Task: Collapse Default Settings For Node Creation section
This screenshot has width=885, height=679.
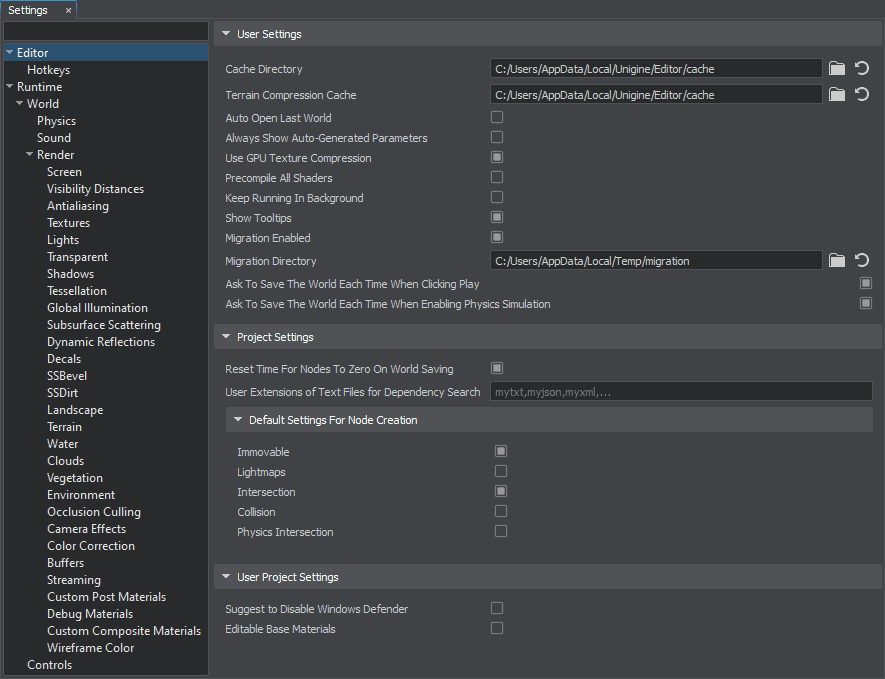Action: coord(238,420)
